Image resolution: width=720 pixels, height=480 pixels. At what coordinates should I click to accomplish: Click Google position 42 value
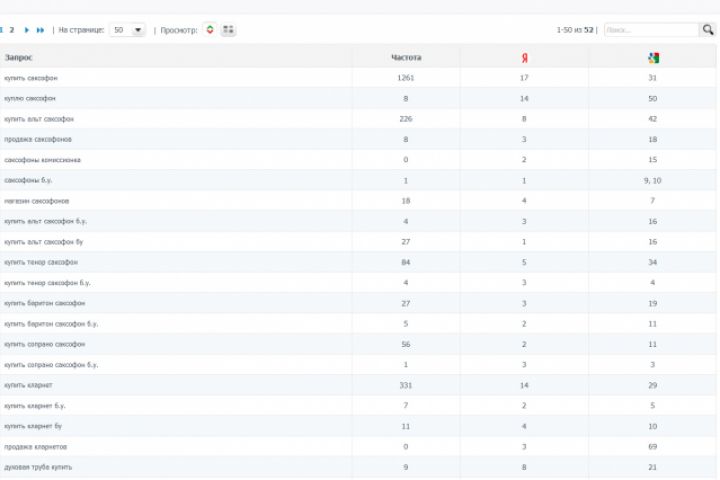652,119
